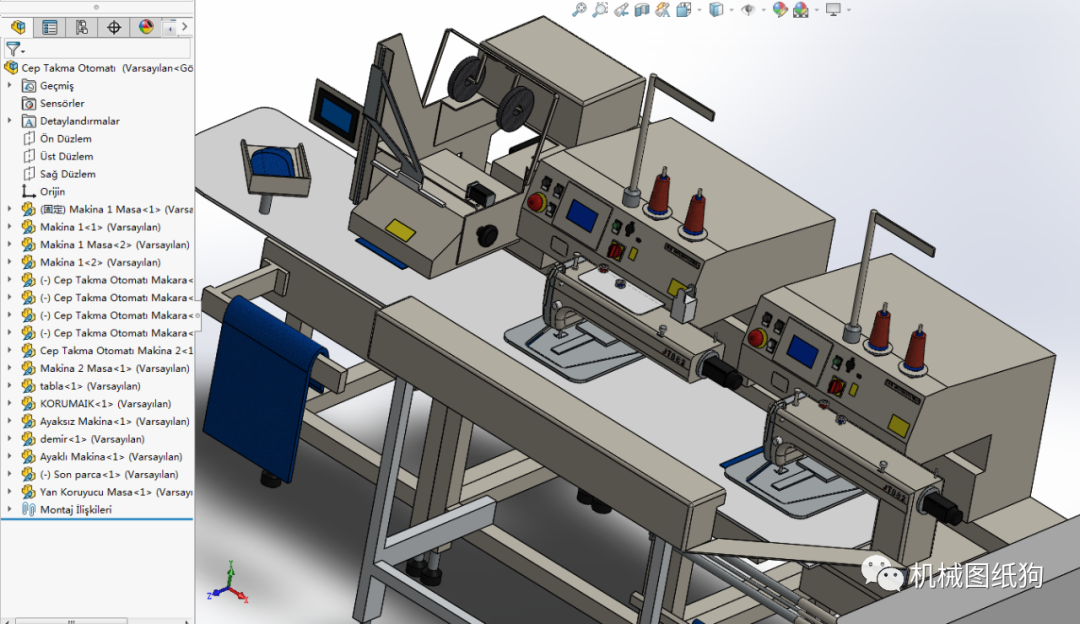Viewport: 1080px width, 624px height.
Task: Select the Orijin origin item
Action: (x=43, y=191)
